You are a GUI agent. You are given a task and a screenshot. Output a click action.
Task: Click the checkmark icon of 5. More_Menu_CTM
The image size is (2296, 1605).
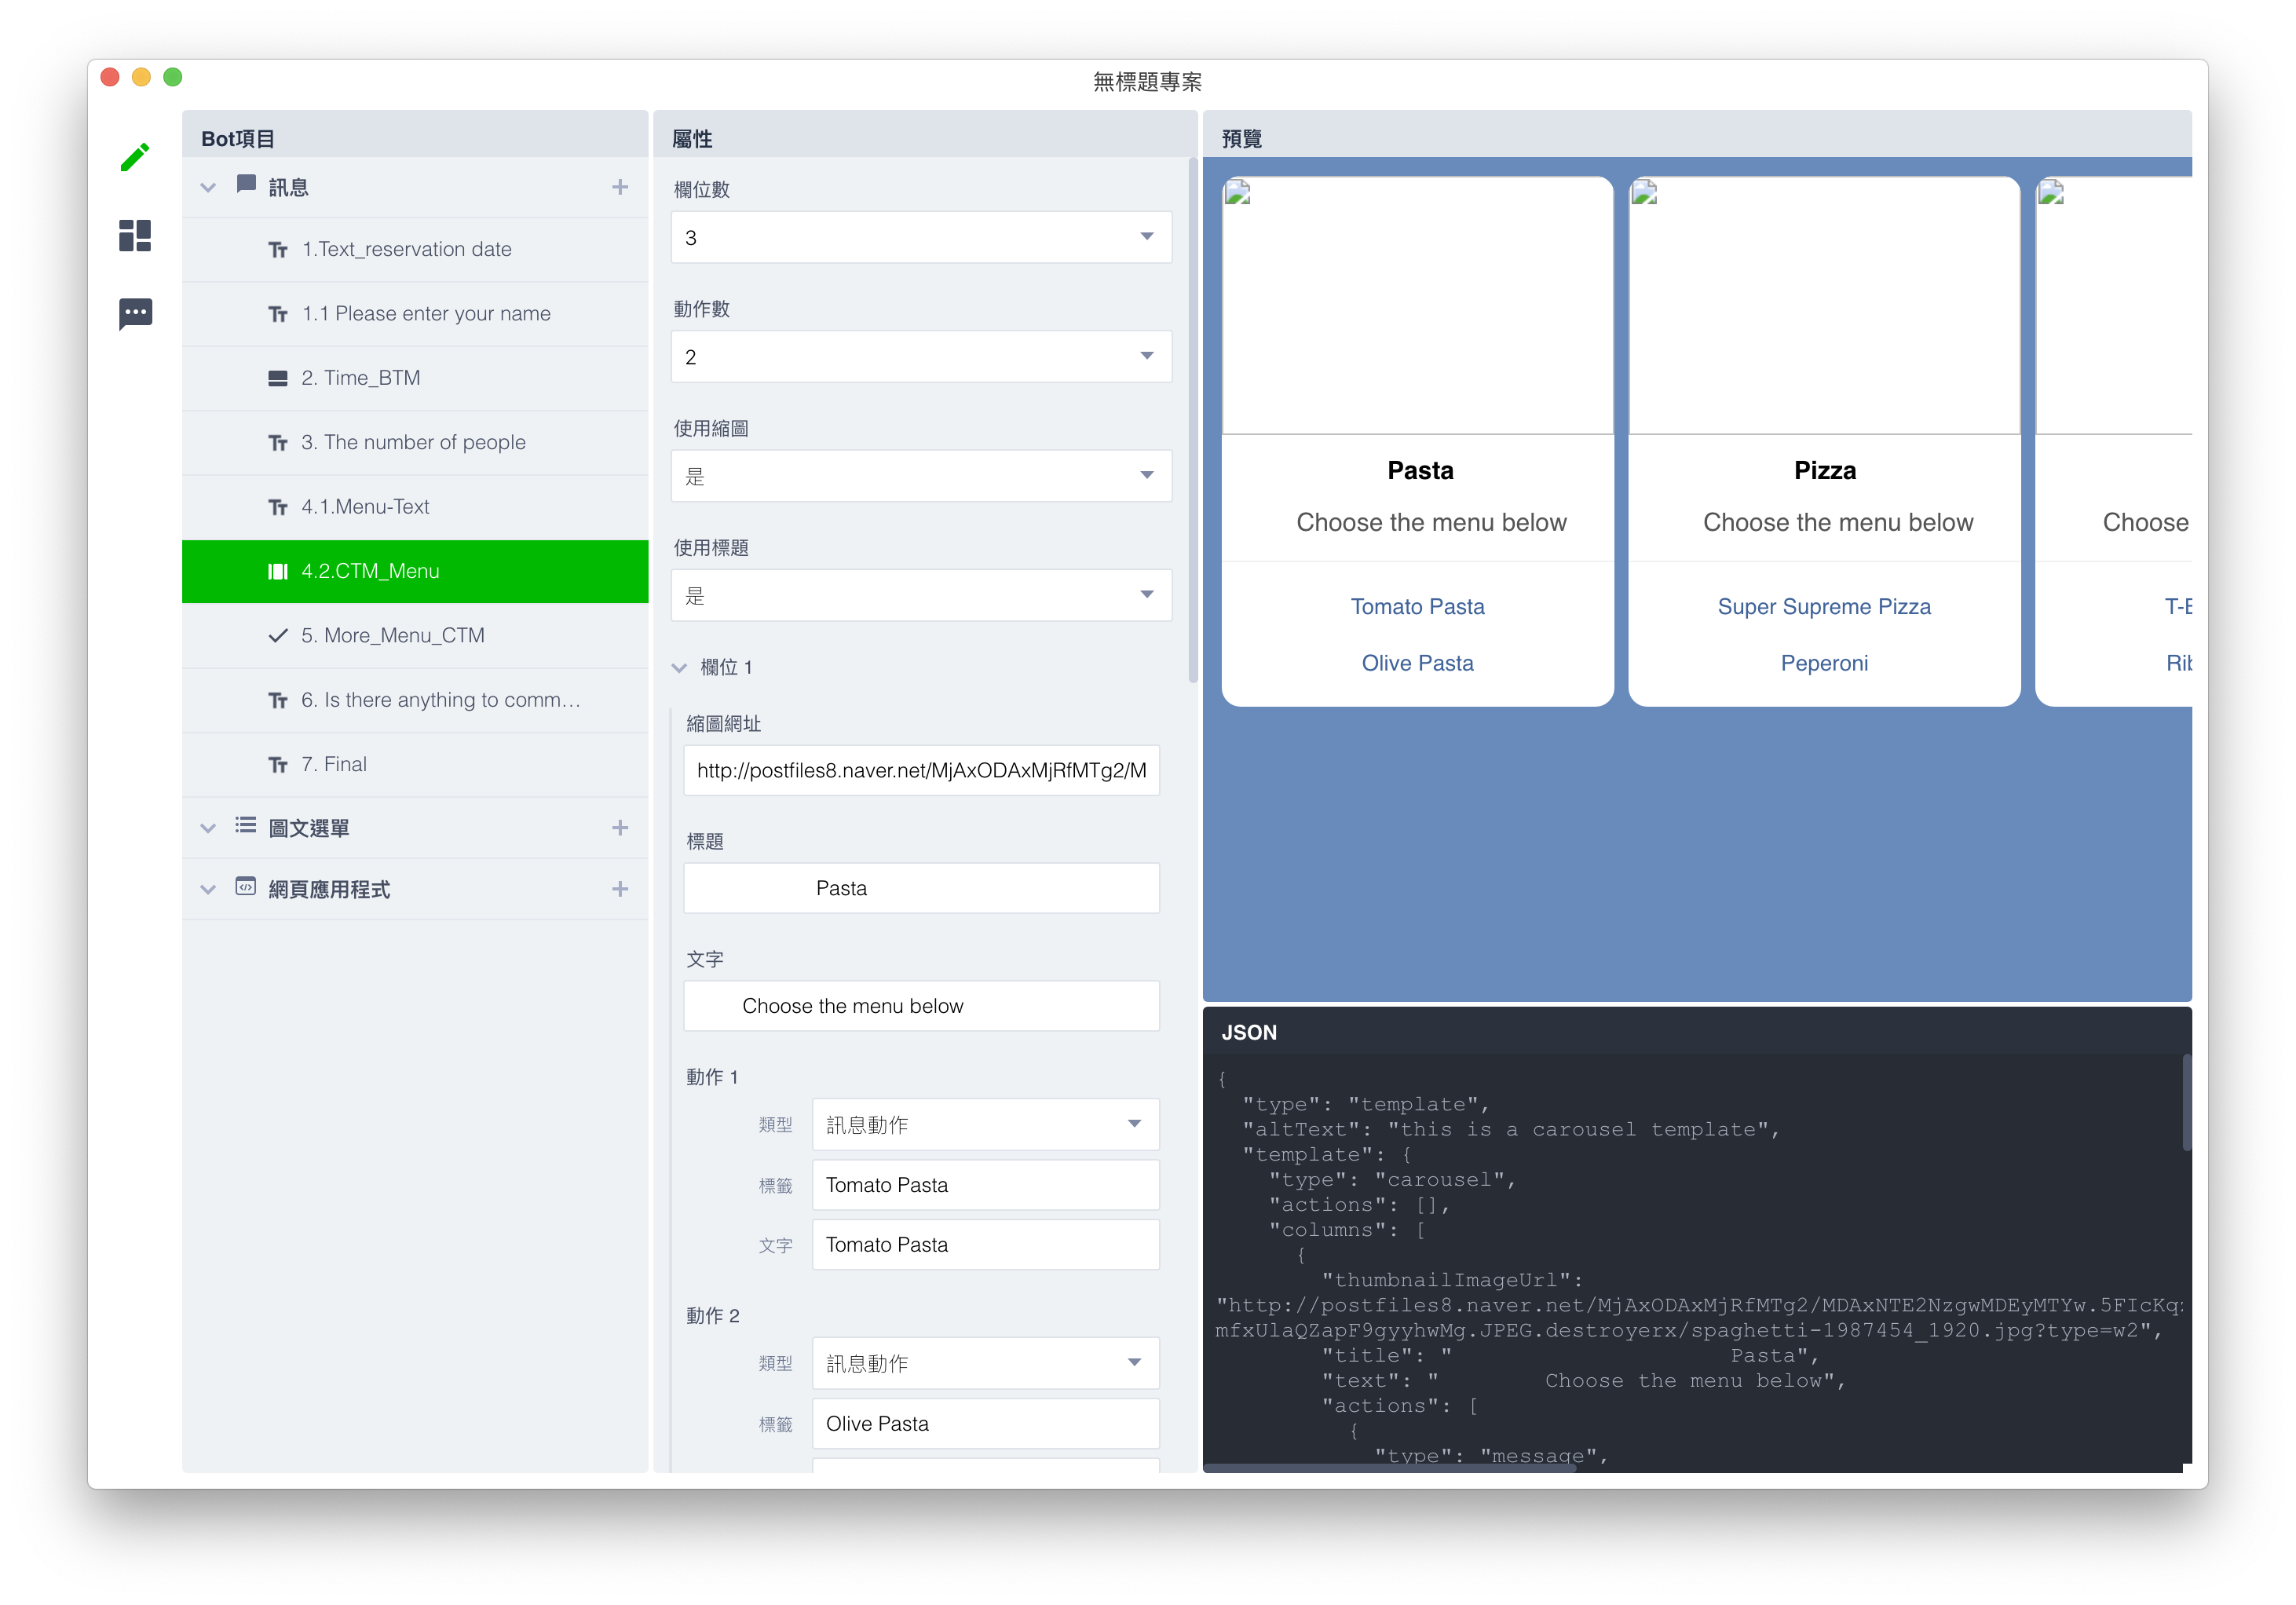[278, 636]
